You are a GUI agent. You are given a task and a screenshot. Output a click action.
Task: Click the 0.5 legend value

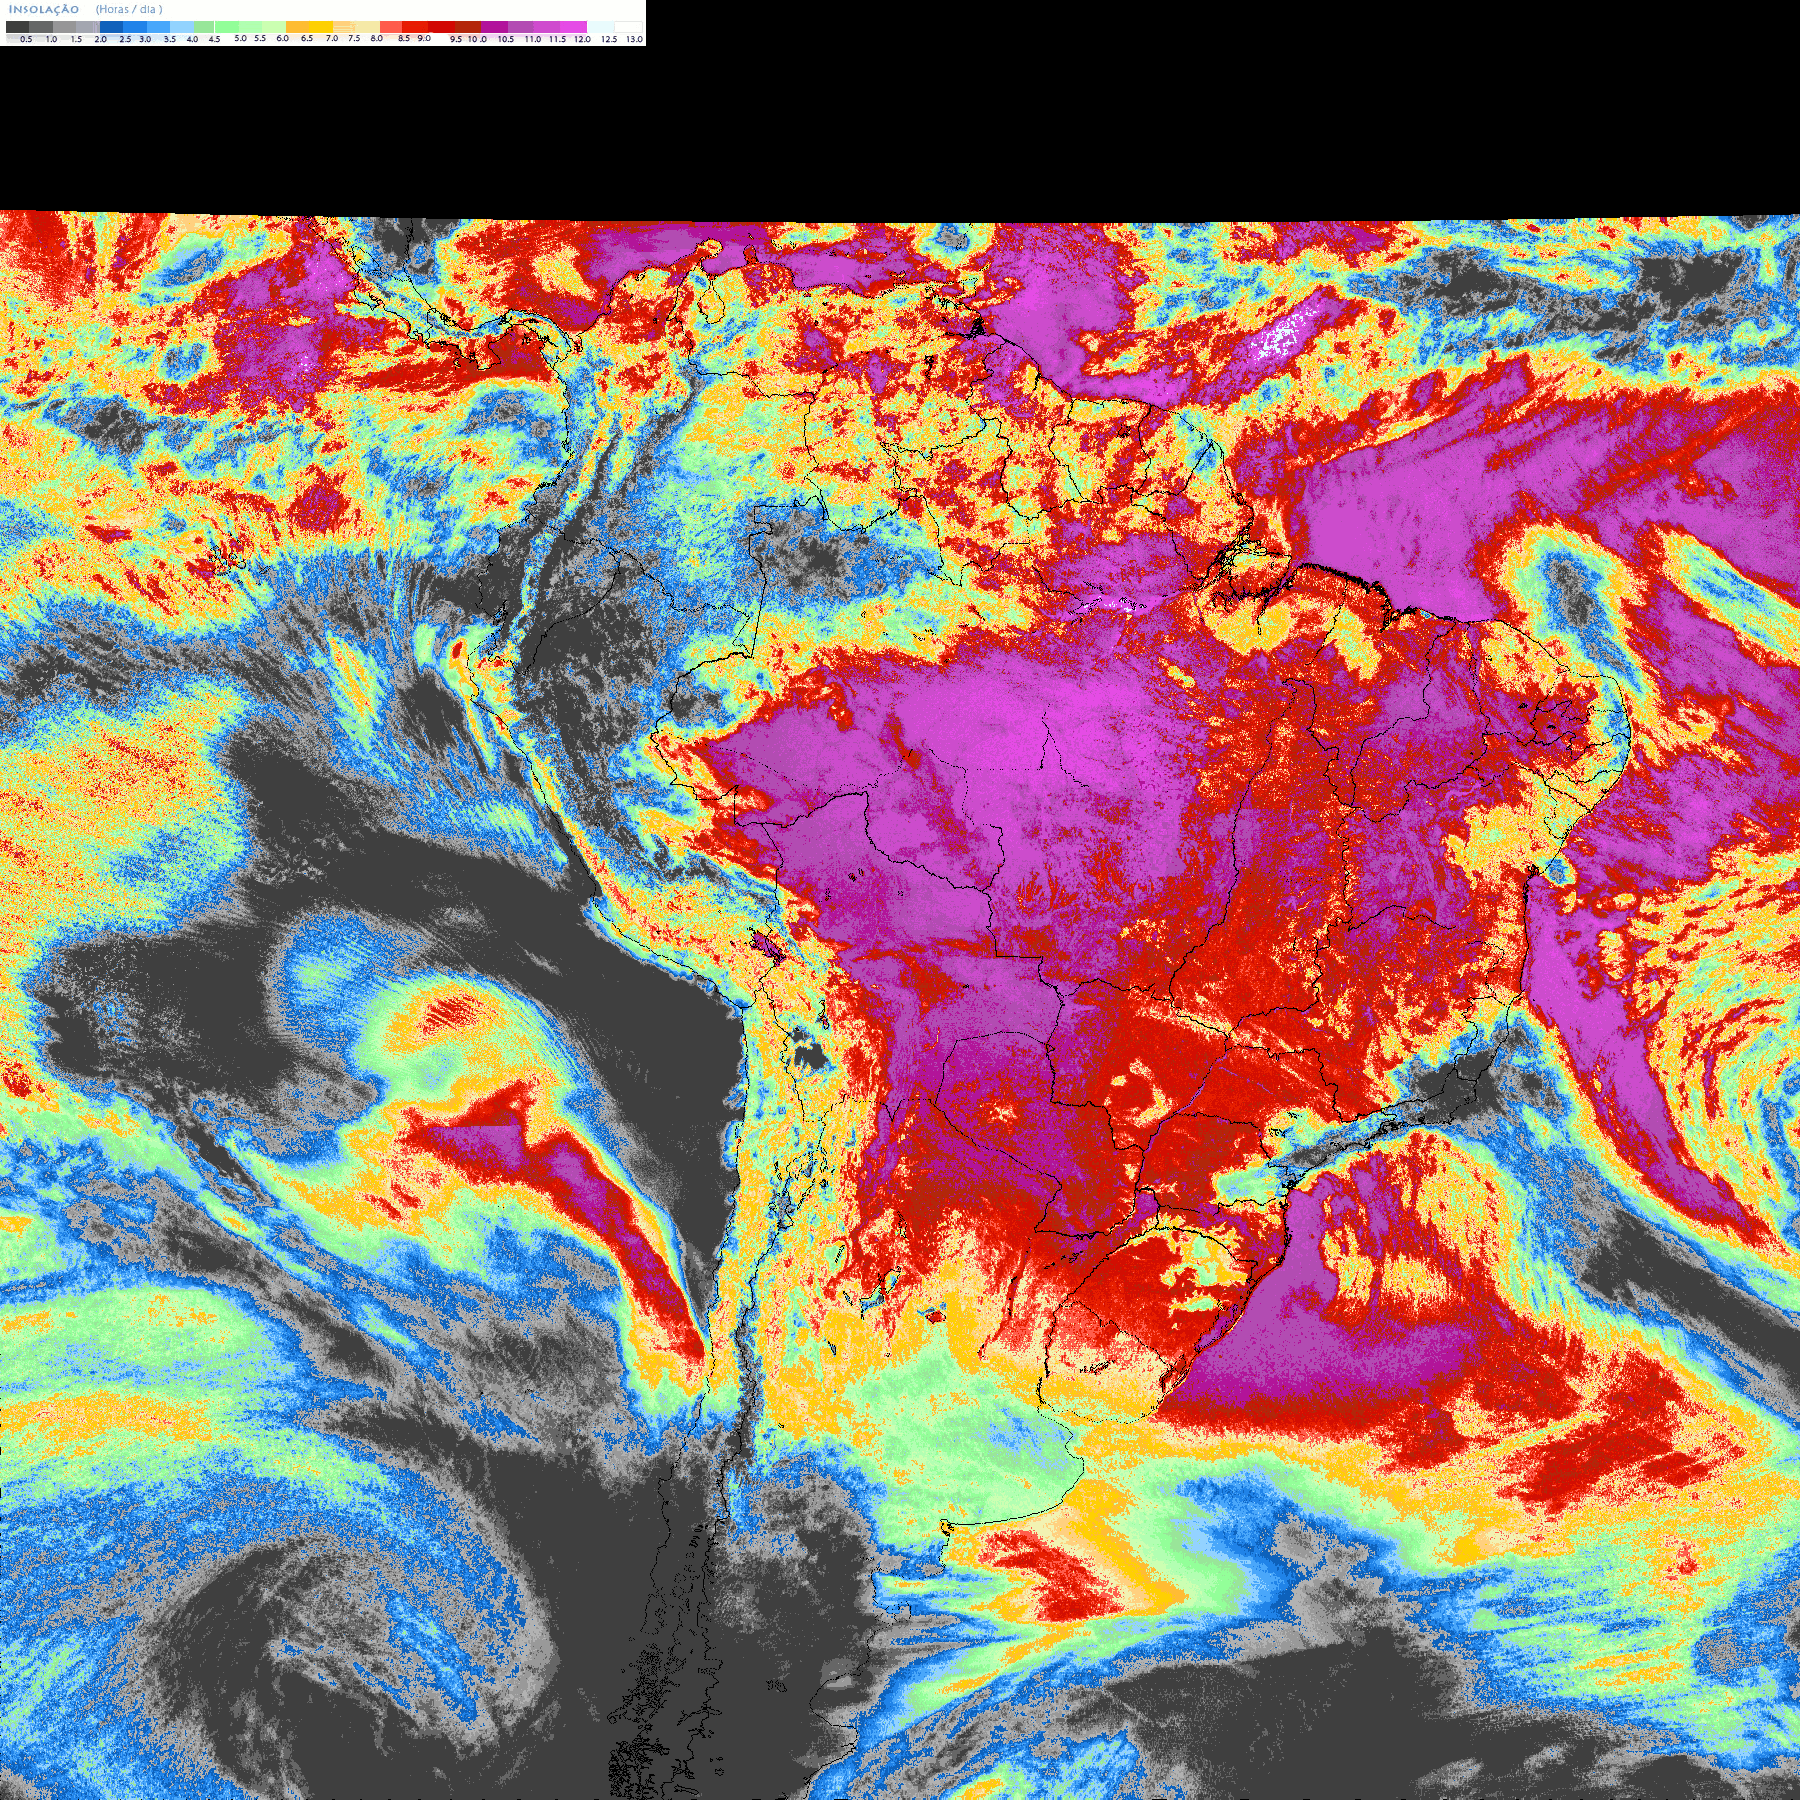pos(26,39)
